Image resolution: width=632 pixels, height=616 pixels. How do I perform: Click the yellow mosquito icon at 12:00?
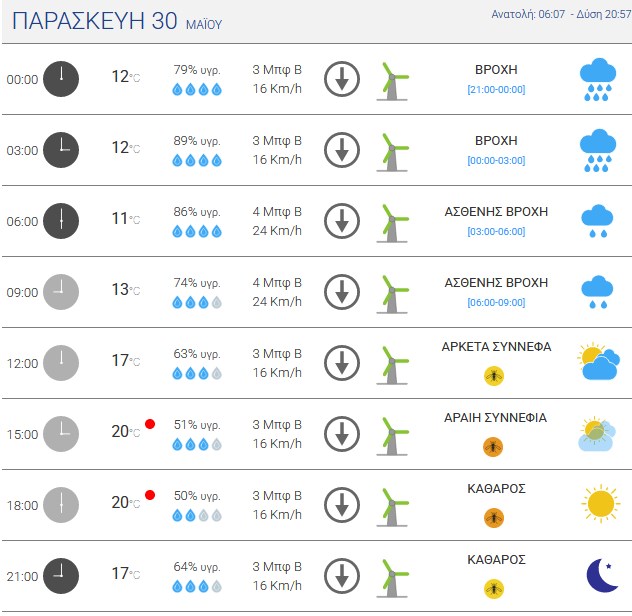[494, 376]
